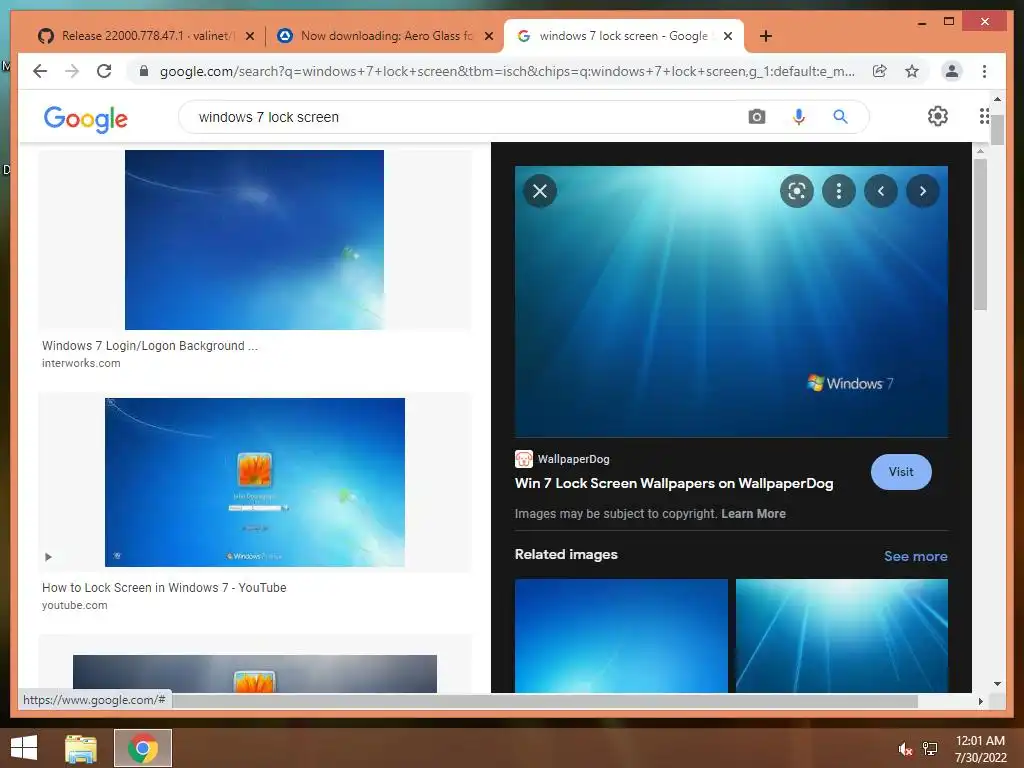This screenshot has height=768, width=1024.
Task: Show next image in preview
Action: tap(922, 191)
